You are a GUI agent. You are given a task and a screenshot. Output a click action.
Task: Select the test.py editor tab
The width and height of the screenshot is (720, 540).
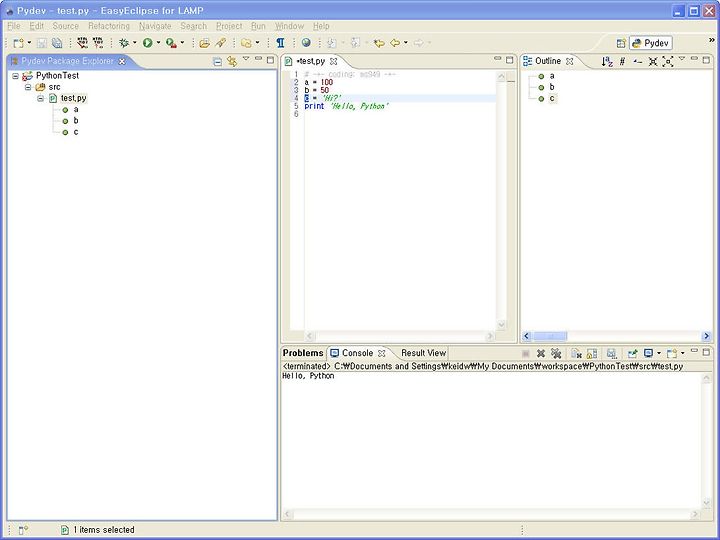point(311,61)
